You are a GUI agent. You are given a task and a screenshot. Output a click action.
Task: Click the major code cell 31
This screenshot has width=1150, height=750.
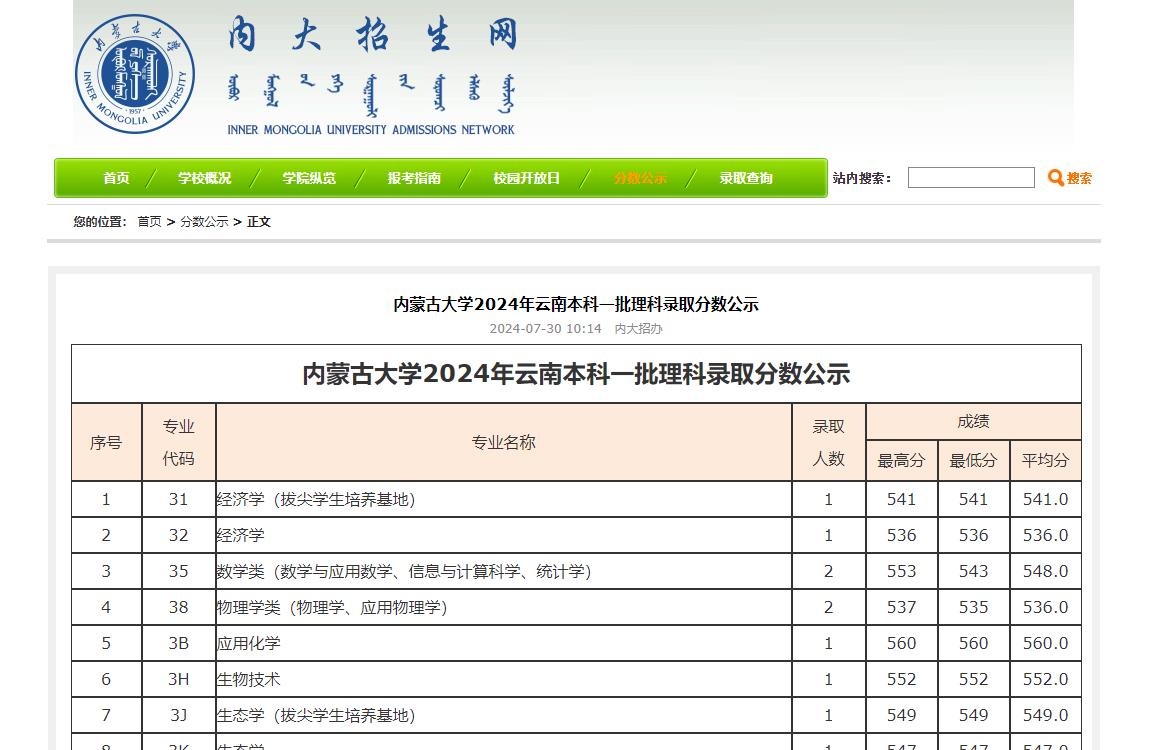(179, 499)
